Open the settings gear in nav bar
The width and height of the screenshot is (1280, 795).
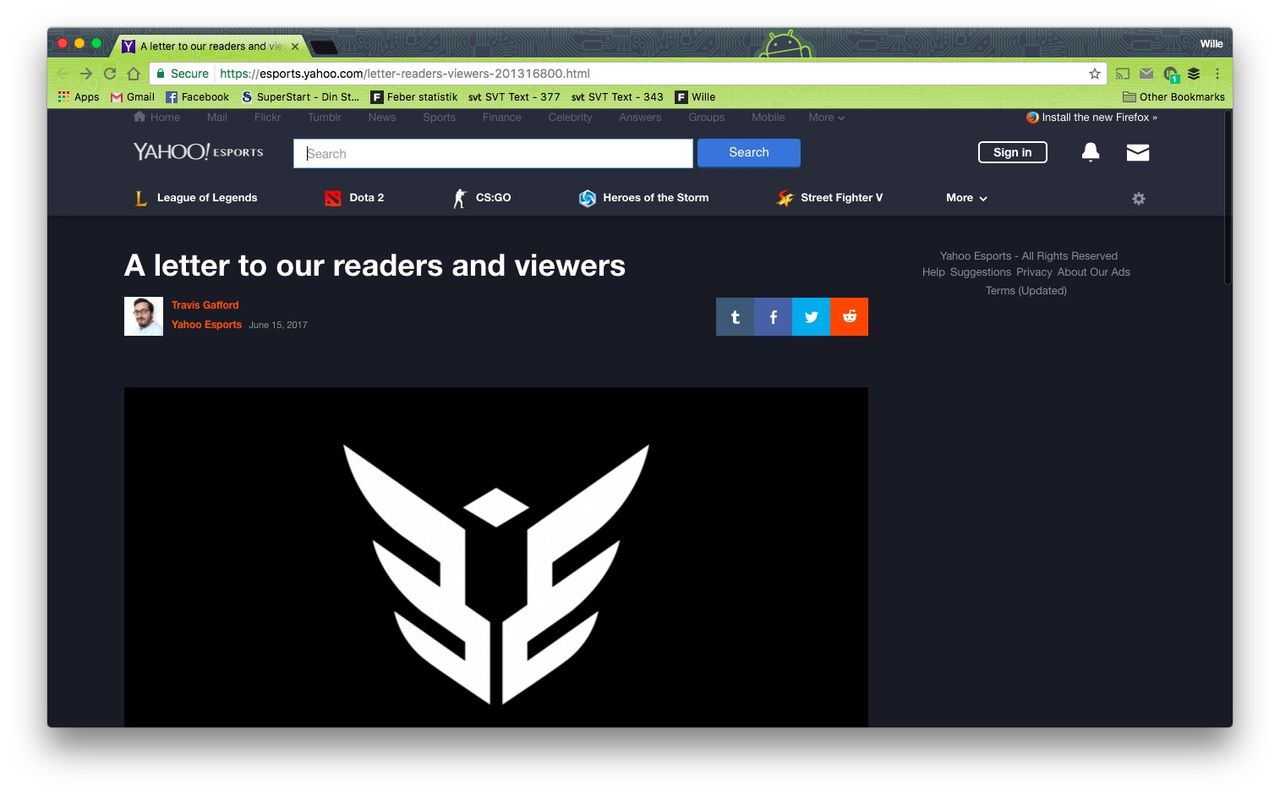(x=1138, y=199)
